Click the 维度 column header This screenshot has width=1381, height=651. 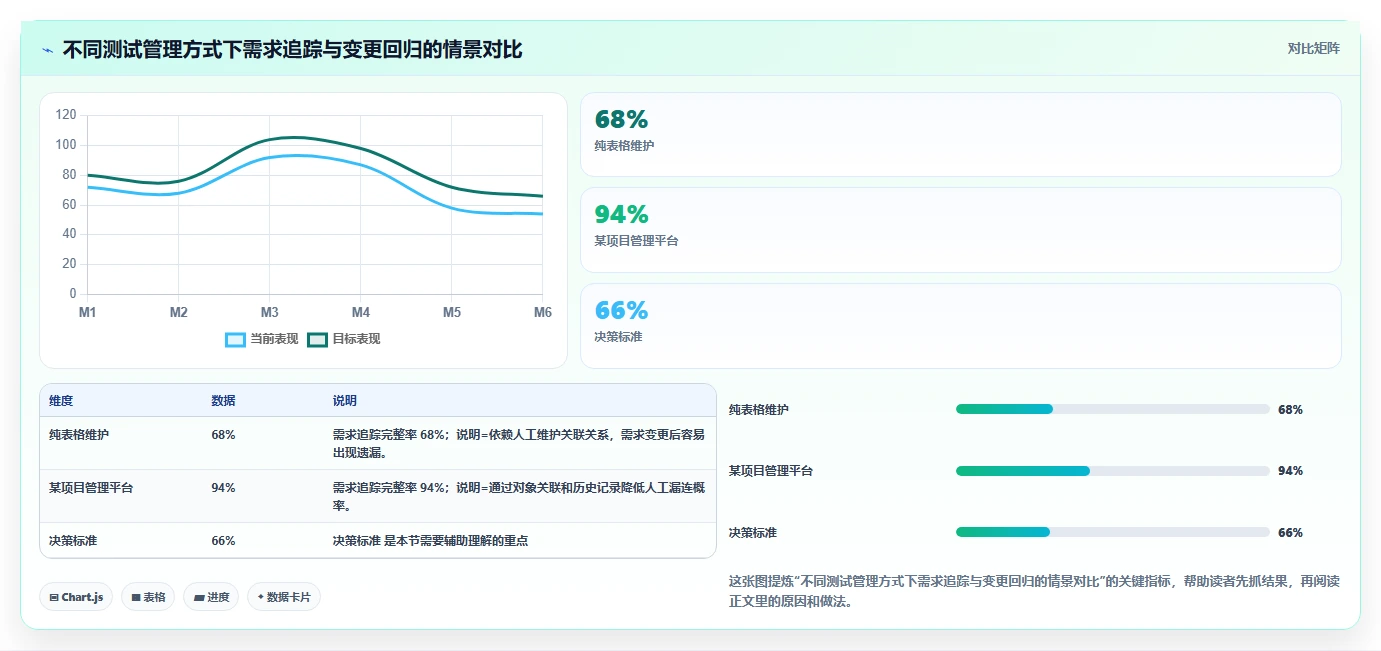coord(61,401)
